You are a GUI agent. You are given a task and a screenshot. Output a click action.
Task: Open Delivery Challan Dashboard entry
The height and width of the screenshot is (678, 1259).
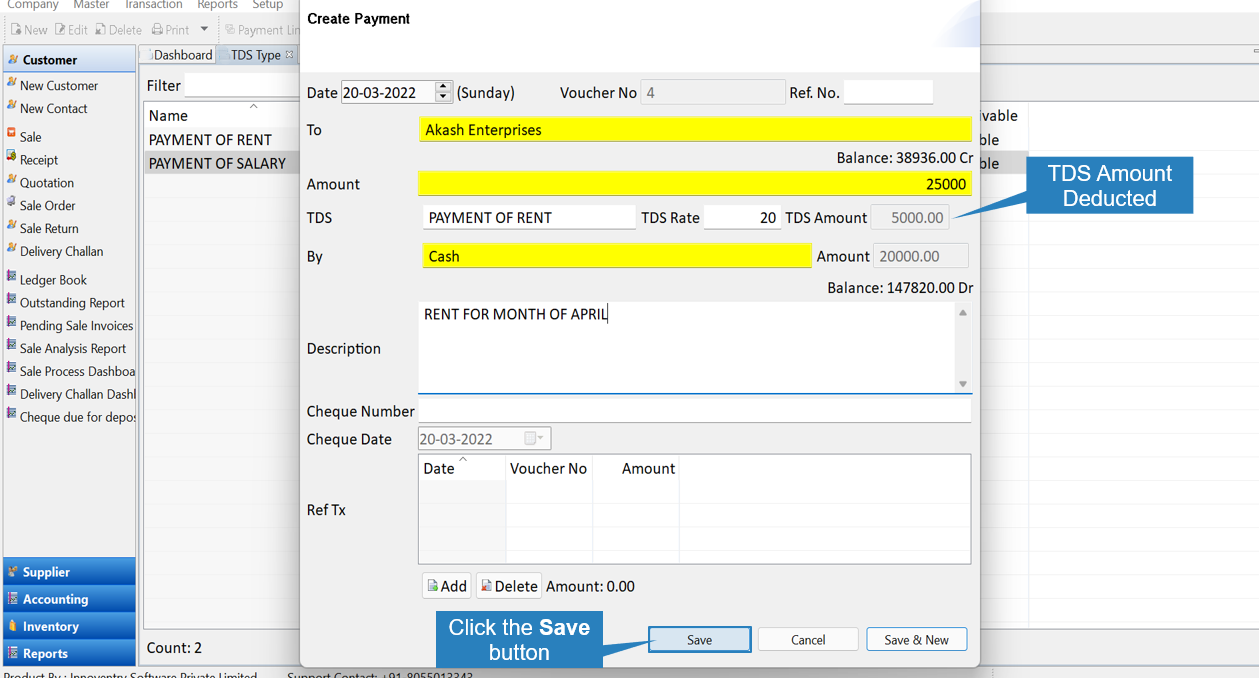coord(77,395)
